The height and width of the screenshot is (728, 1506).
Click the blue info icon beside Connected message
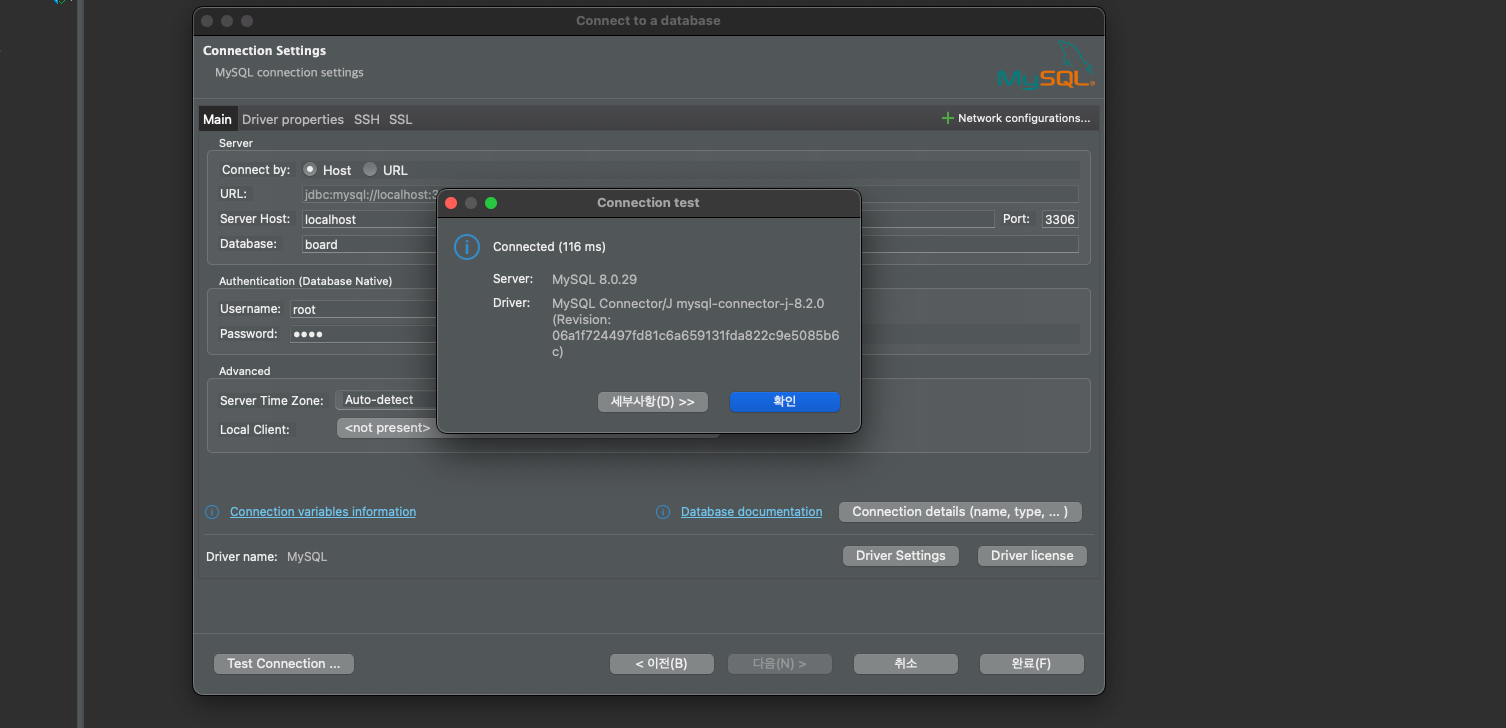click(x=467, y=247)
